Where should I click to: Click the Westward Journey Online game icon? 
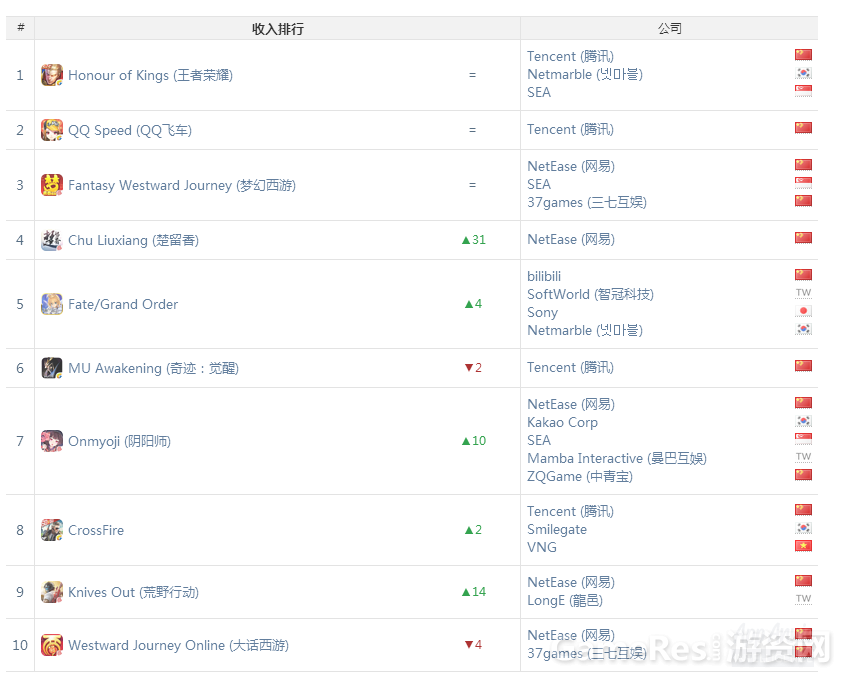[x=52, y=645]
